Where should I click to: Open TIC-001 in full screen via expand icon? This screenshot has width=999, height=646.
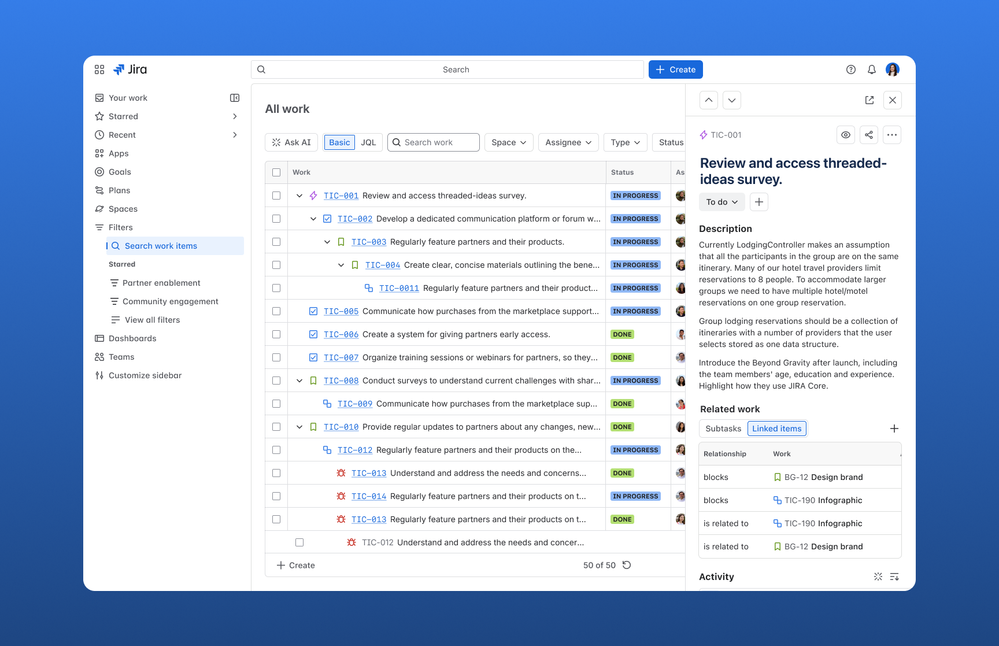[x=869, y=100]
